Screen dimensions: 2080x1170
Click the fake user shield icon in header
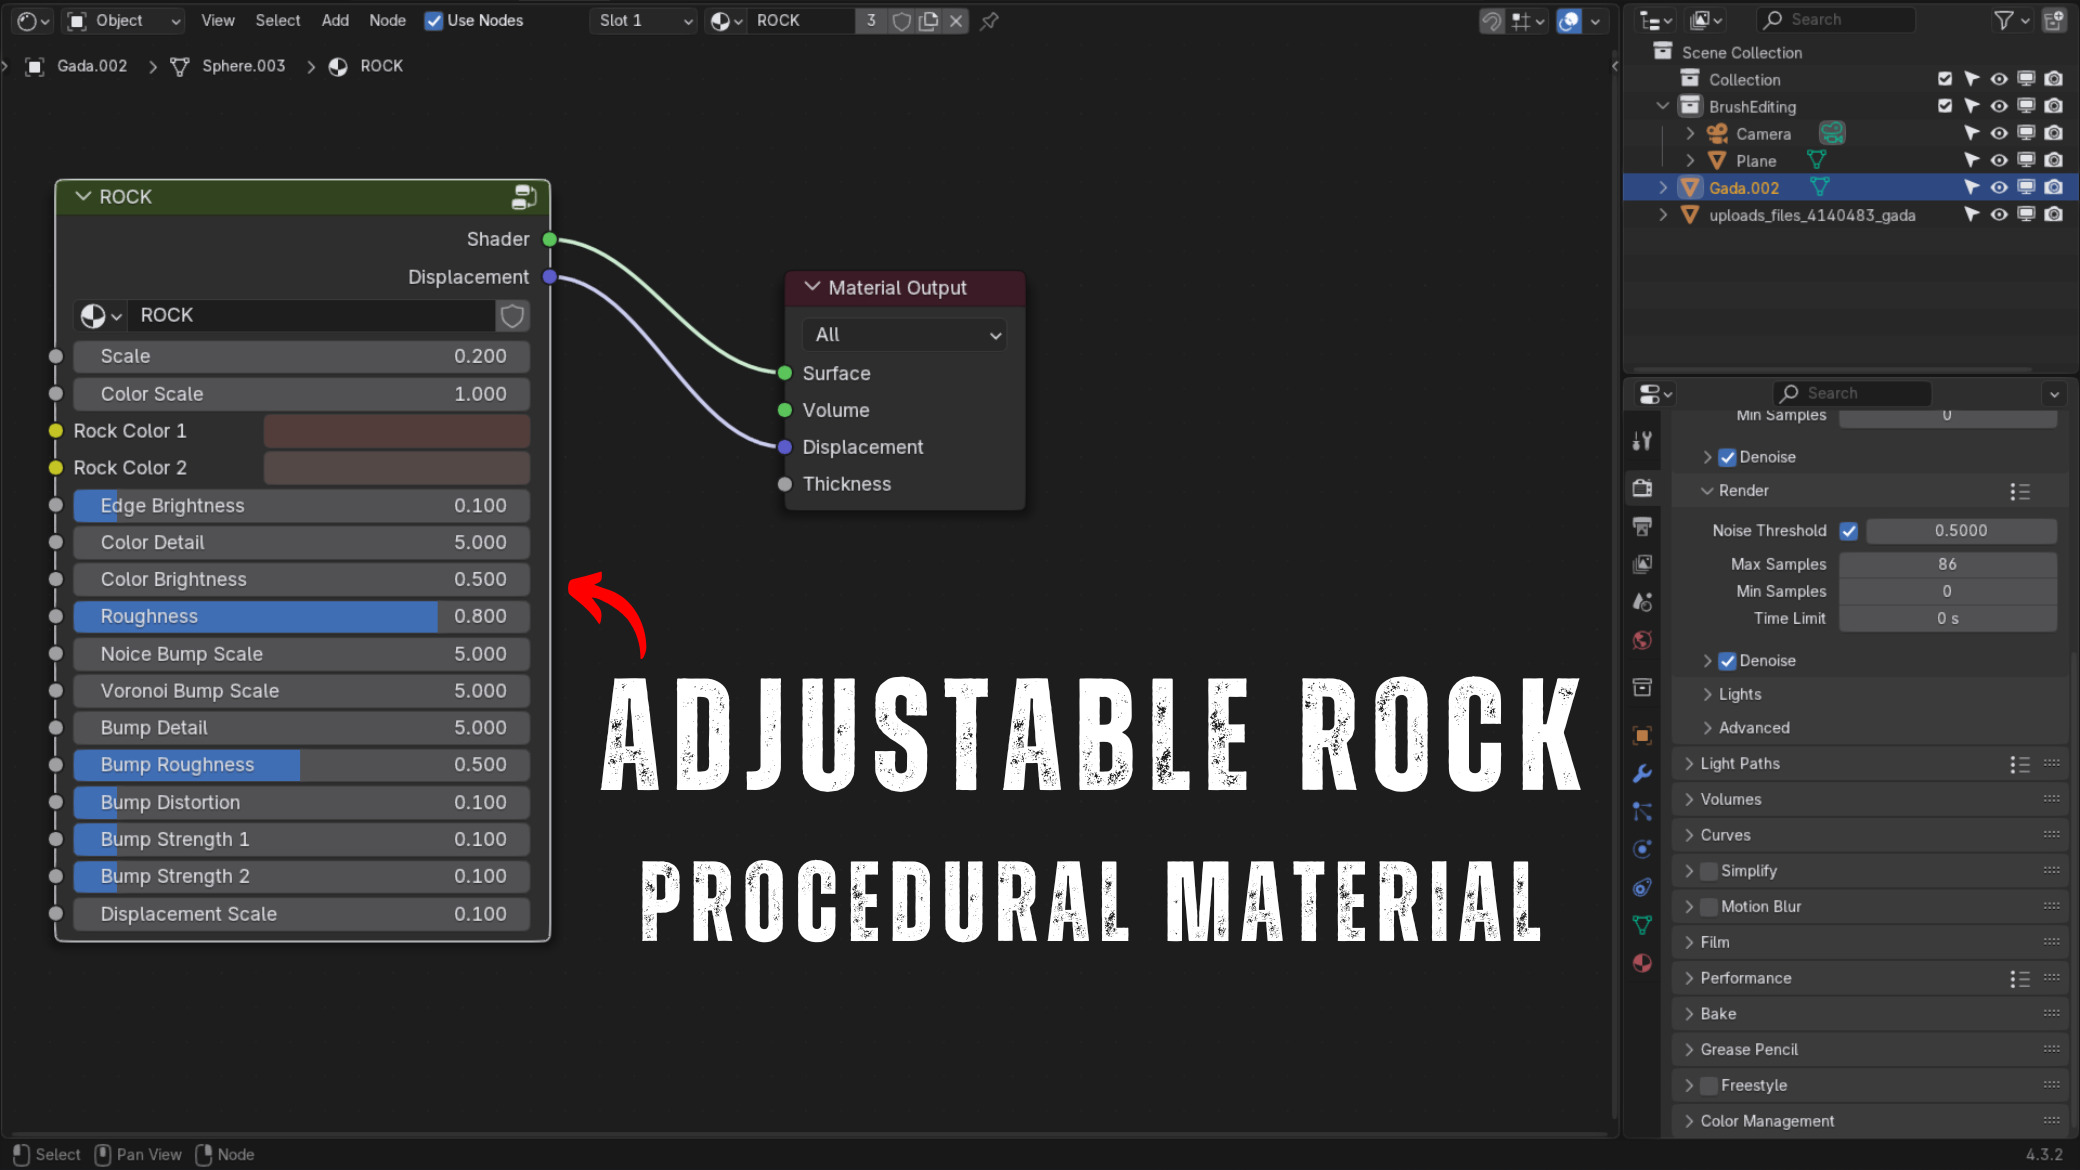901,21
